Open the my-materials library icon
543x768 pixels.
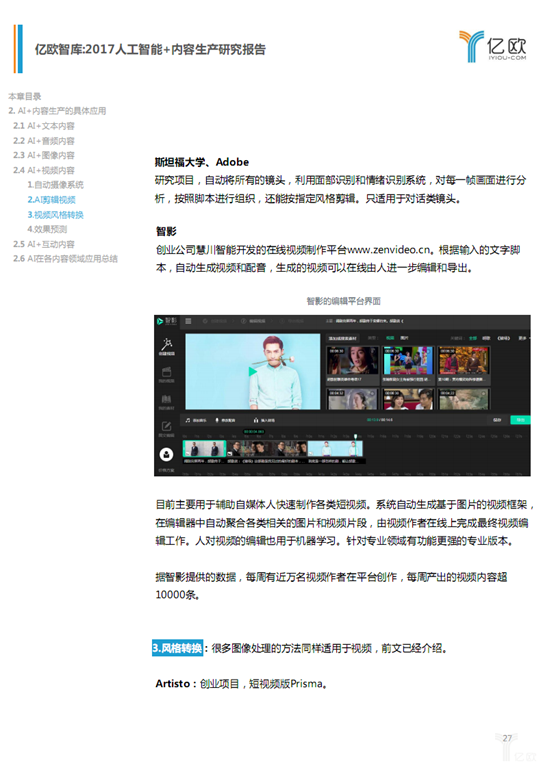coord(166,399)
